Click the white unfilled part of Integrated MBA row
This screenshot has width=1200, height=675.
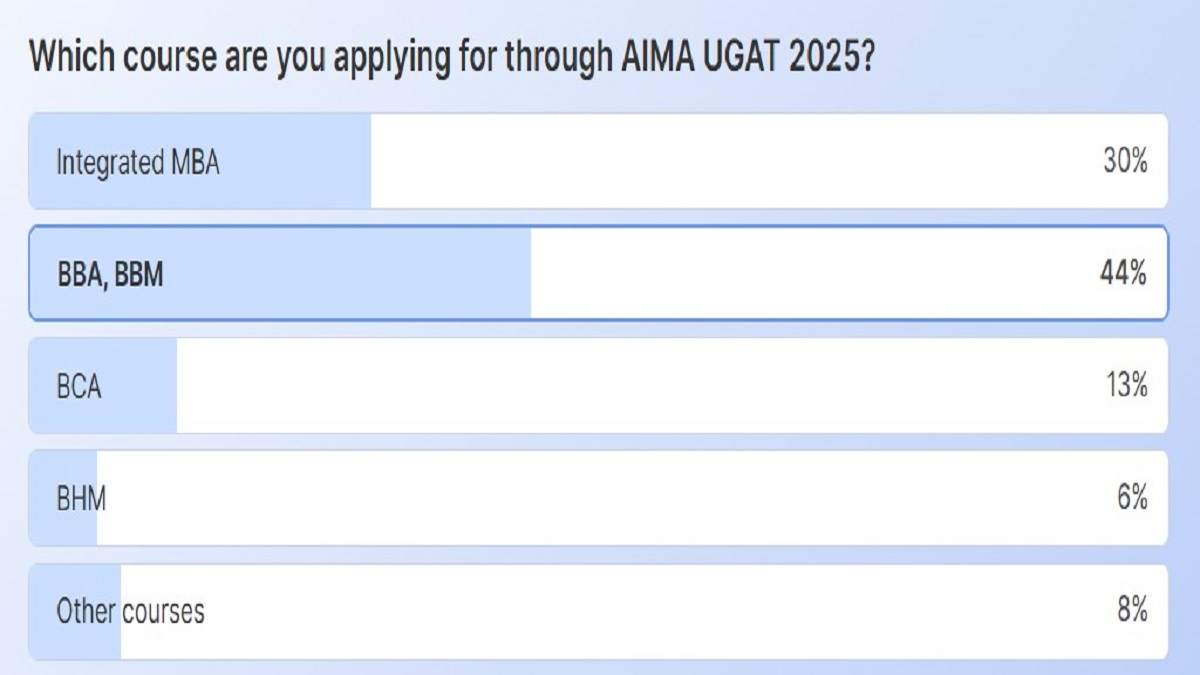(700, 162)
